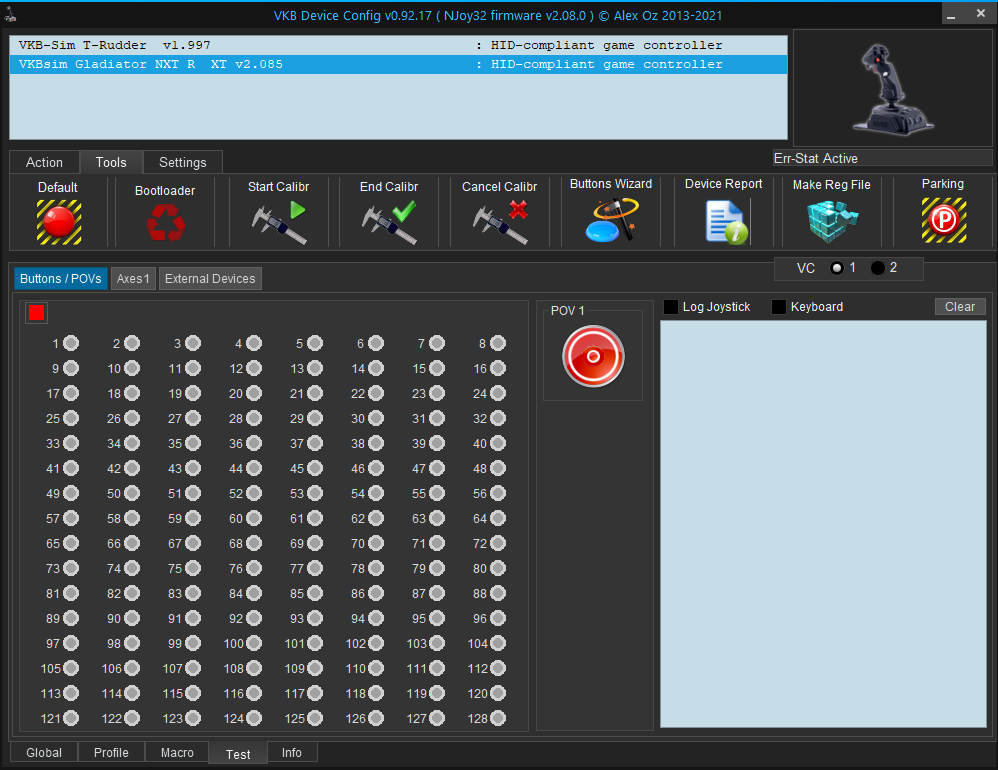This screenshot has height=770, width=998.
Task: Click button indicator 92
Action: coord(254,619)
